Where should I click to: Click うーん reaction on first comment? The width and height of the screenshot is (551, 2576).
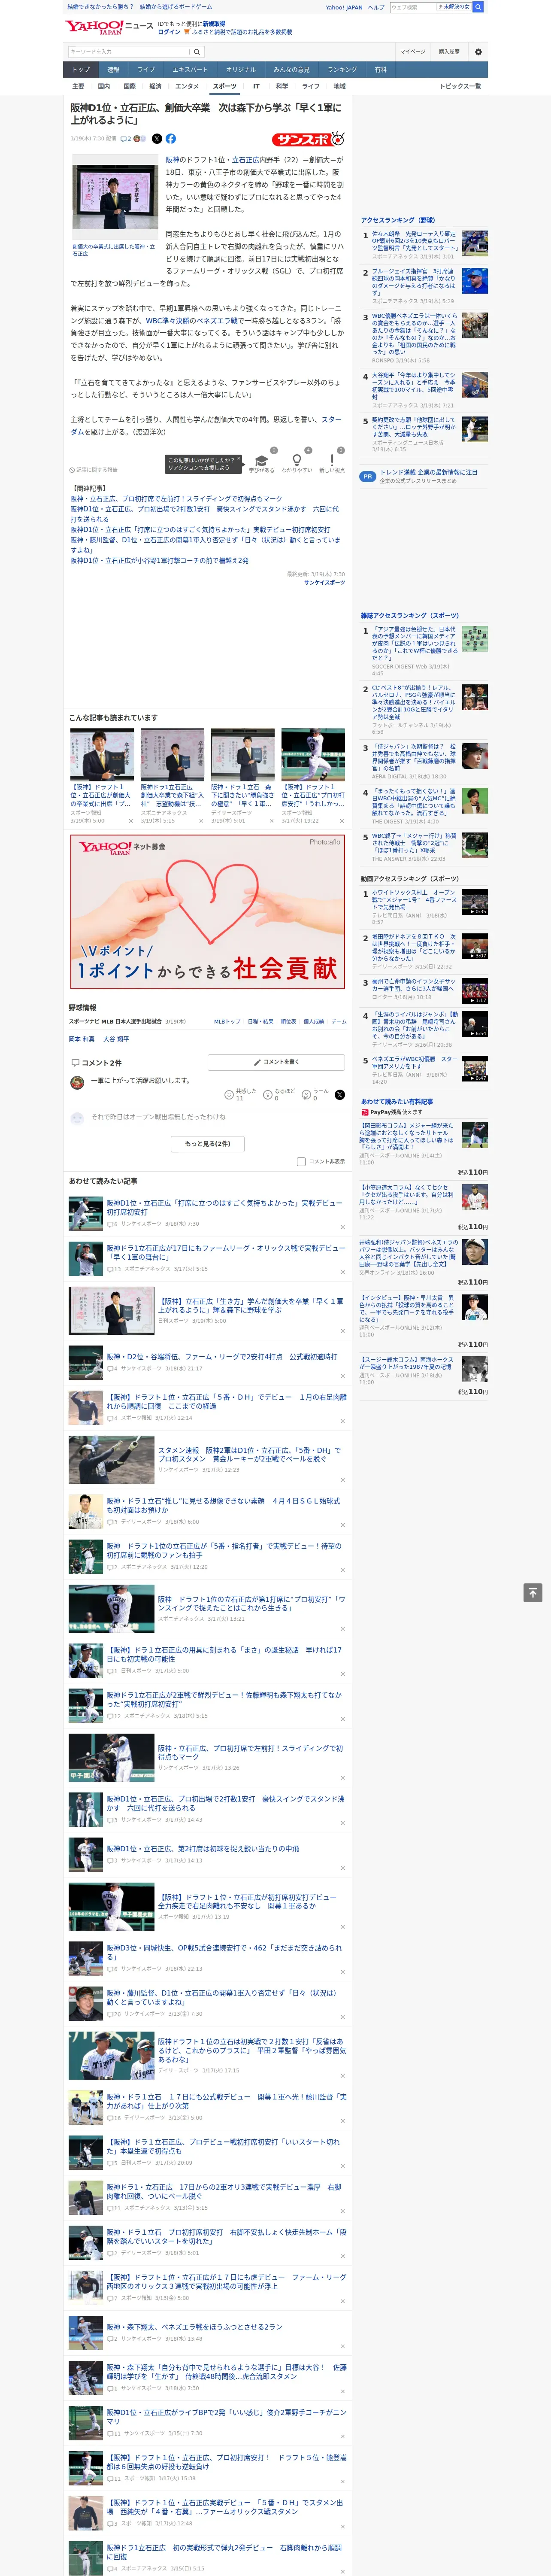[x=315, y=1094]
